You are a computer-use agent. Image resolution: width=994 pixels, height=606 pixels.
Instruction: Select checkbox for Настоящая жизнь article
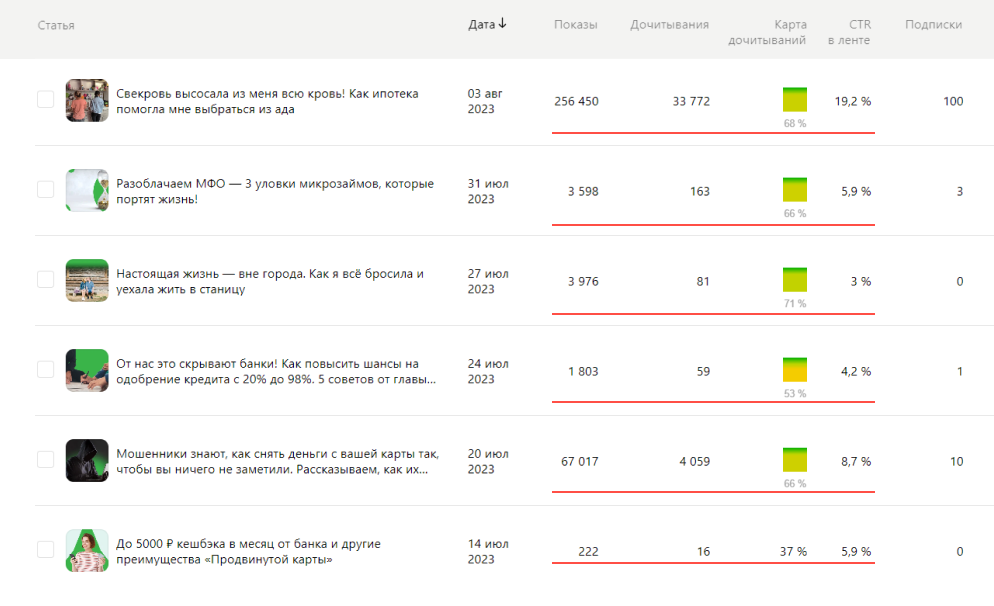coord(45,280)
